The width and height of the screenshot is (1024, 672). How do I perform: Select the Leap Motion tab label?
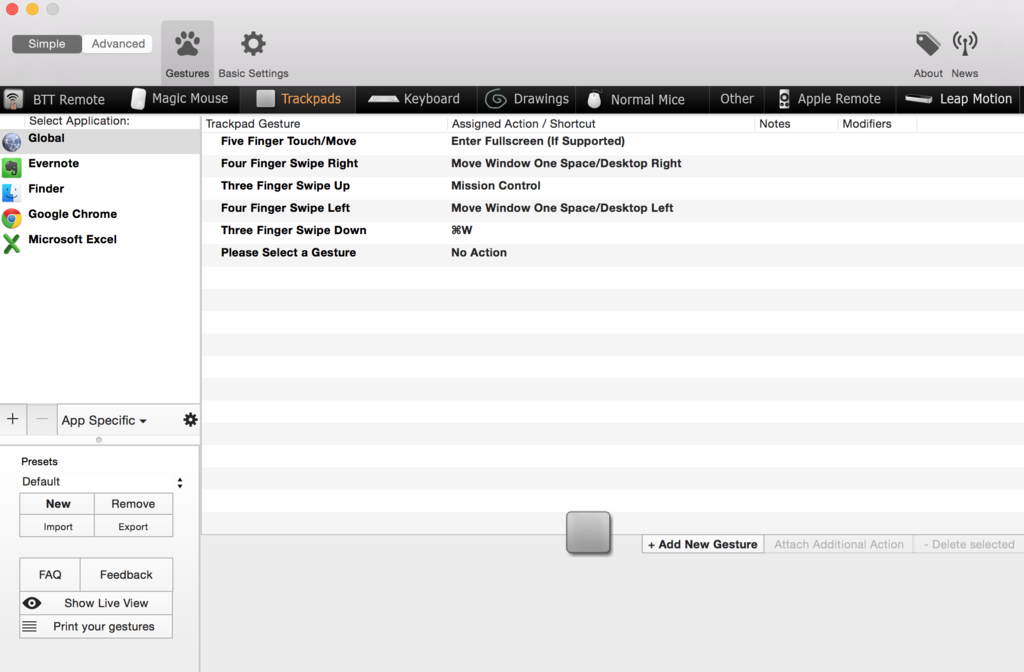coord(976,99)
